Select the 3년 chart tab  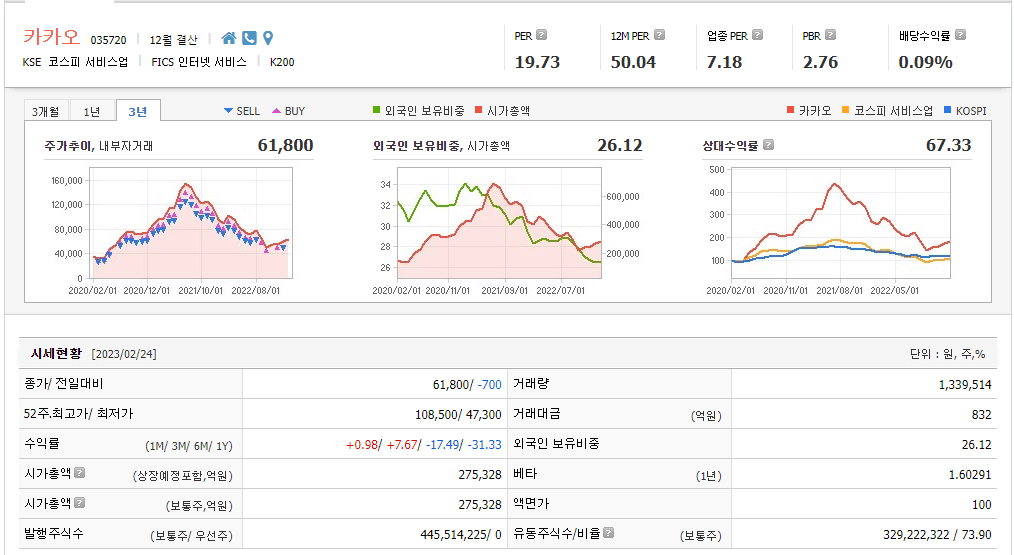(138, 111)
